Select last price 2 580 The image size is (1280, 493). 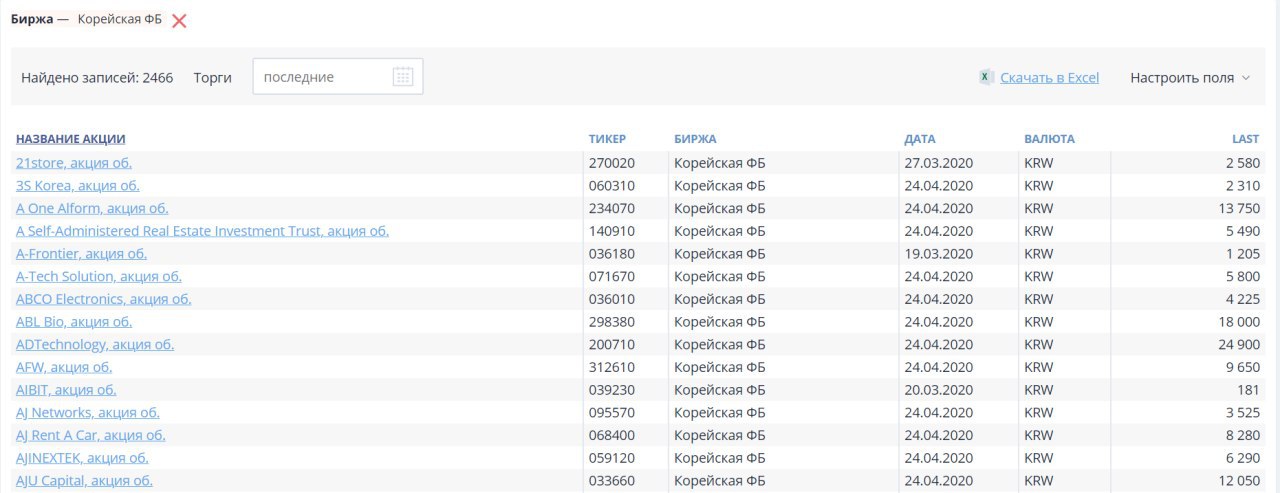[1242, 162]
